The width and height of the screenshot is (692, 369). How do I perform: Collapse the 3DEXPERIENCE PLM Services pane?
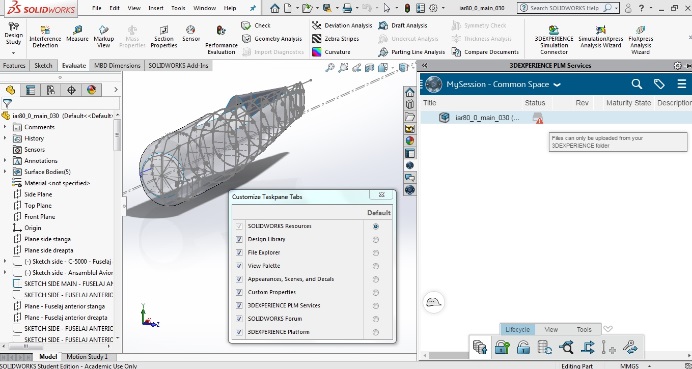coord(425,65)
